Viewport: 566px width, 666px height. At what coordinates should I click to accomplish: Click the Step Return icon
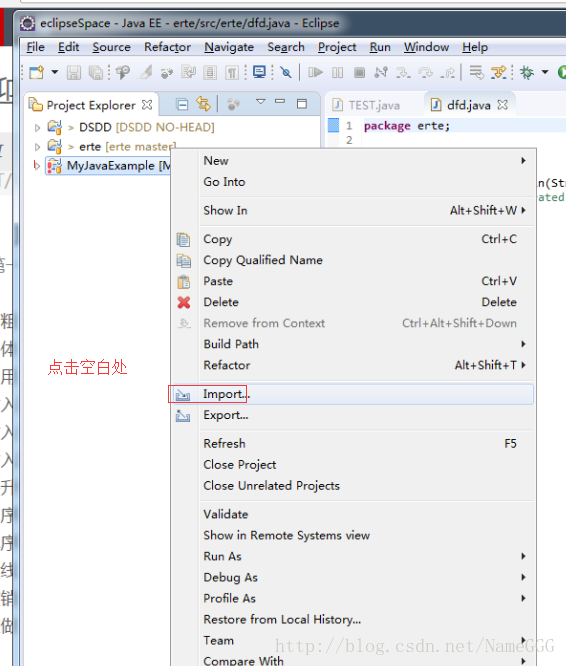(448, 73)
